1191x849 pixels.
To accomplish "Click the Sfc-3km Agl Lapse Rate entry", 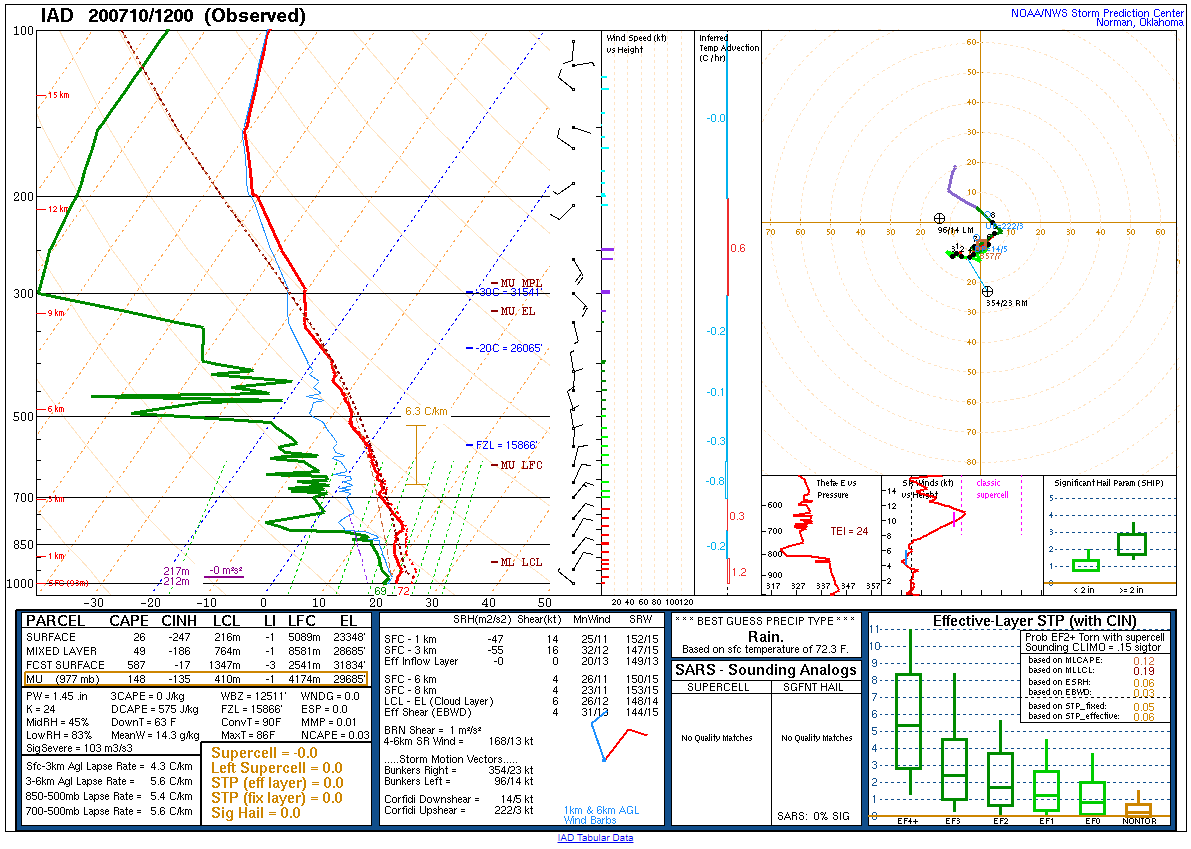I will (109, 766).
